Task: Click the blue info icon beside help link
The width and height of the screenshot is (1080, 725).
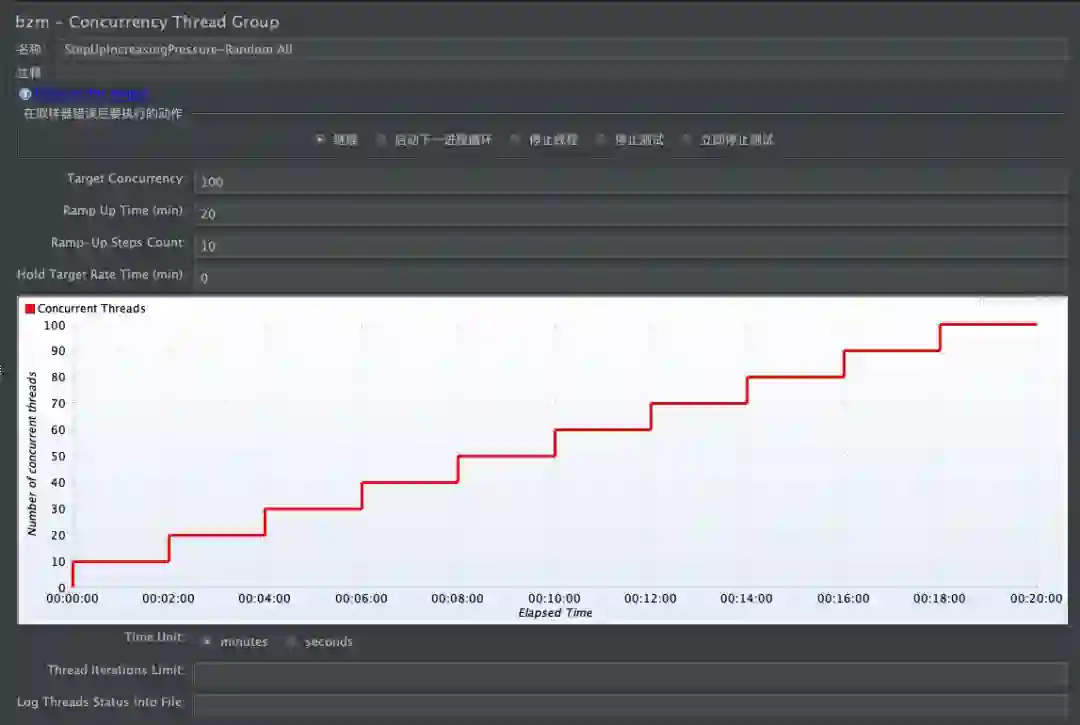Action: pyautogui.click(x=25, y=94)
